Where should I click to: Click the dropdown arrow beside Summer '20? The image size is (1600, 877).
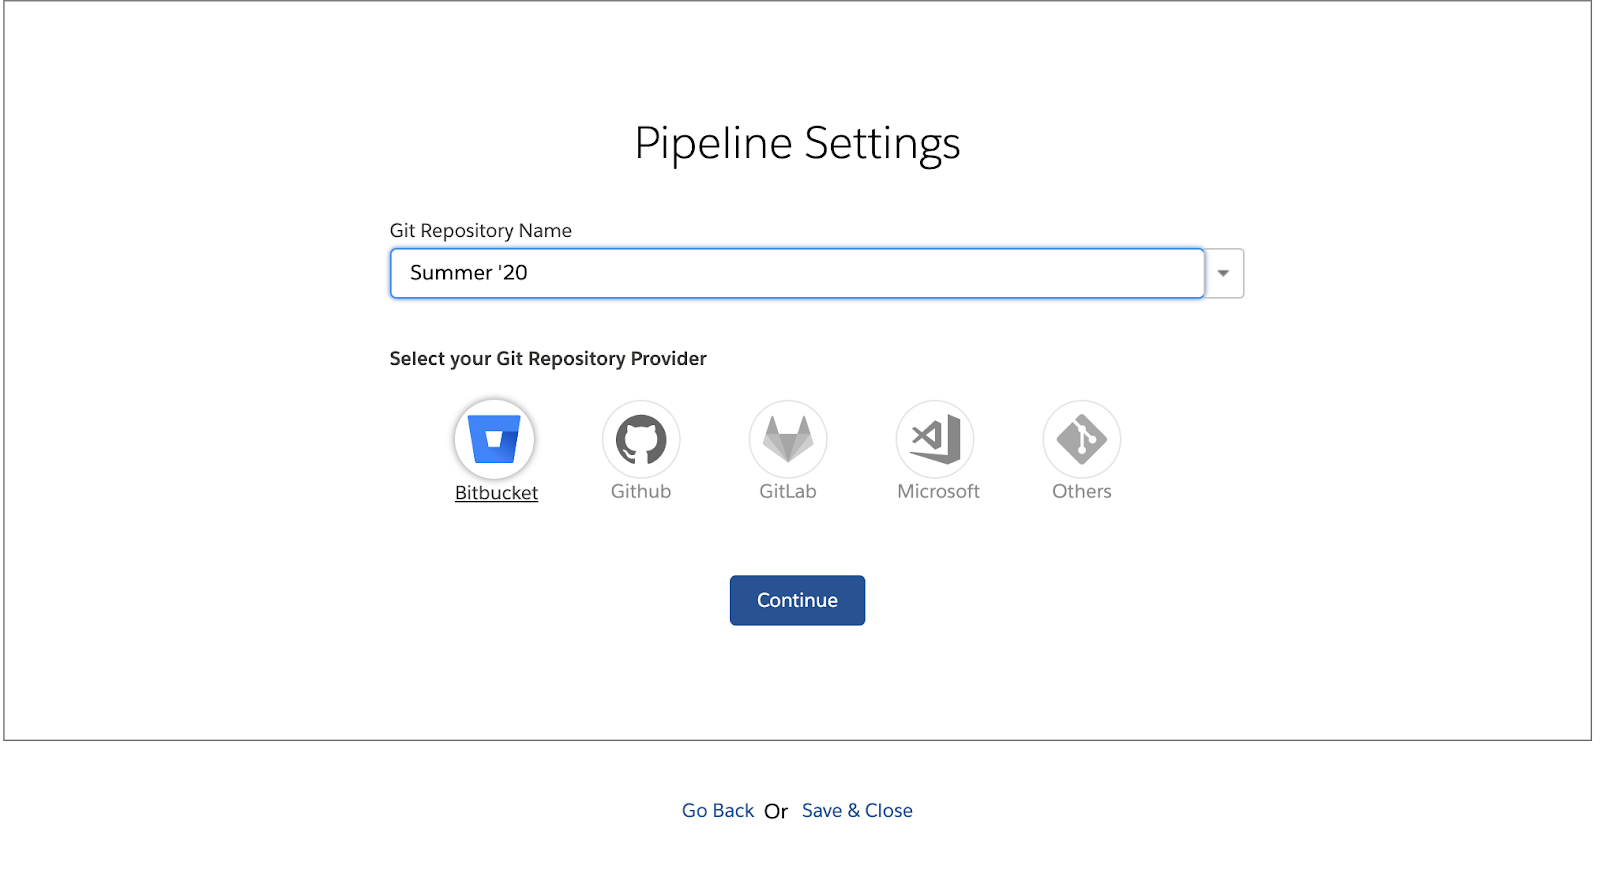pyautogui.click(x=1222, y=272)
